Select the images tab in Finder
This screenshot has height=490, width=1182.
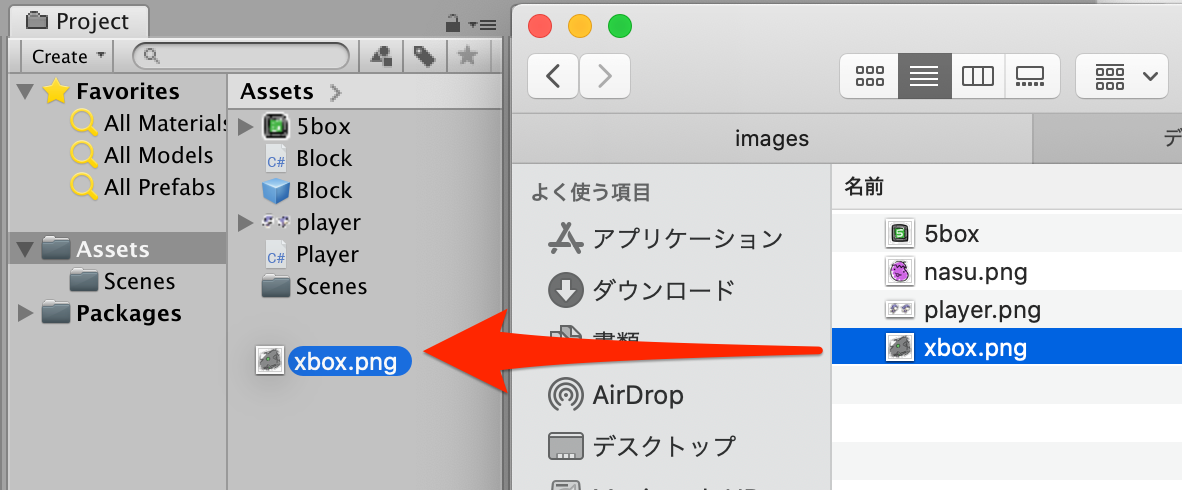[771, 139]
